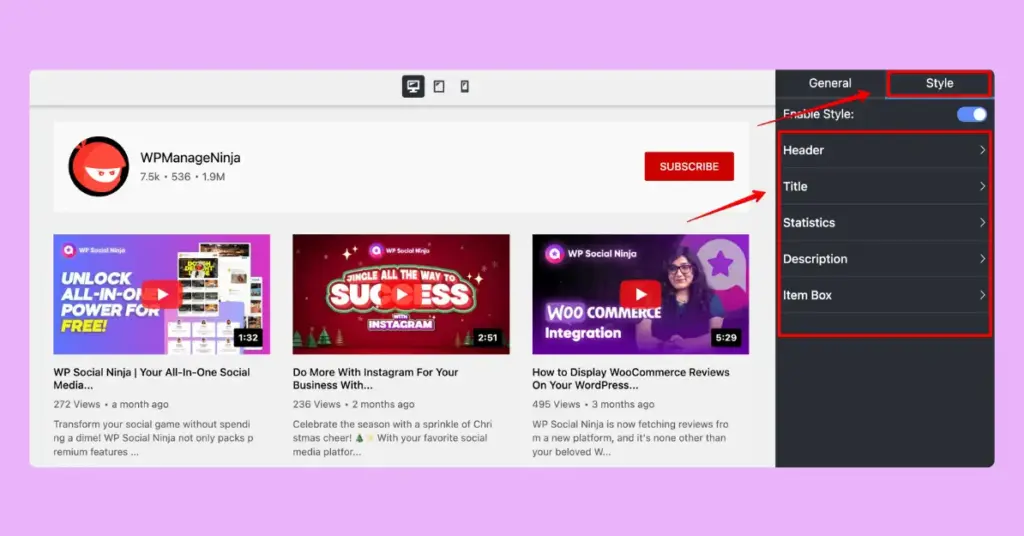The height and width of the screenshot is (536, 1024).
Task: Switch to tablet preview mode icon
Action: (439, 86)
